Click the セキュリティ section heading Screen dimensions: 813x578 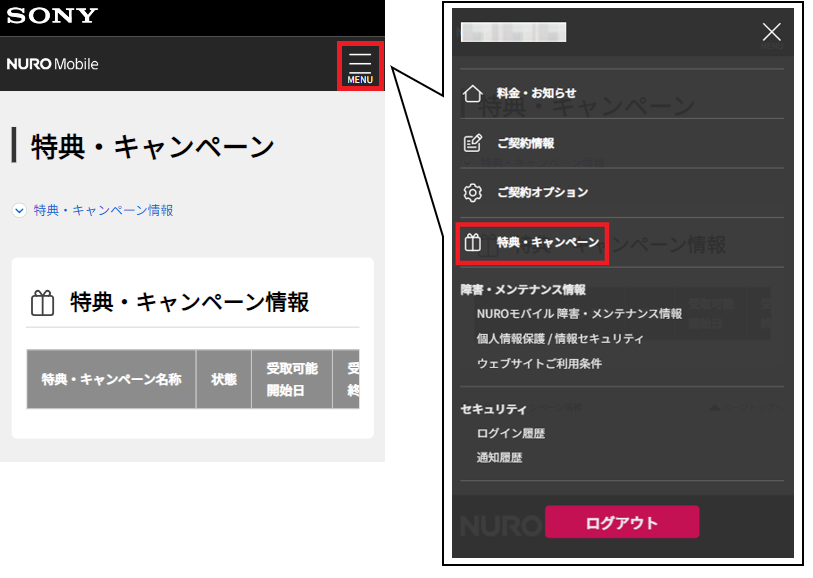494,409
